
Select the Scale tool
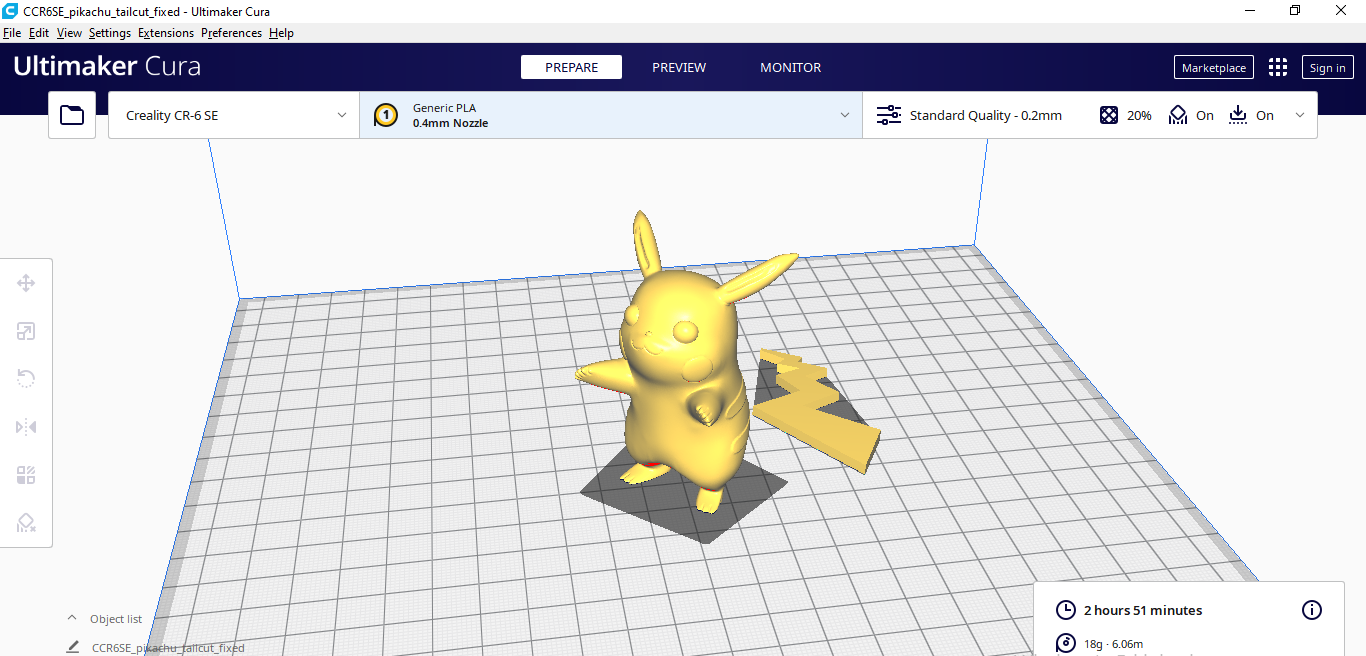[26, 331]
